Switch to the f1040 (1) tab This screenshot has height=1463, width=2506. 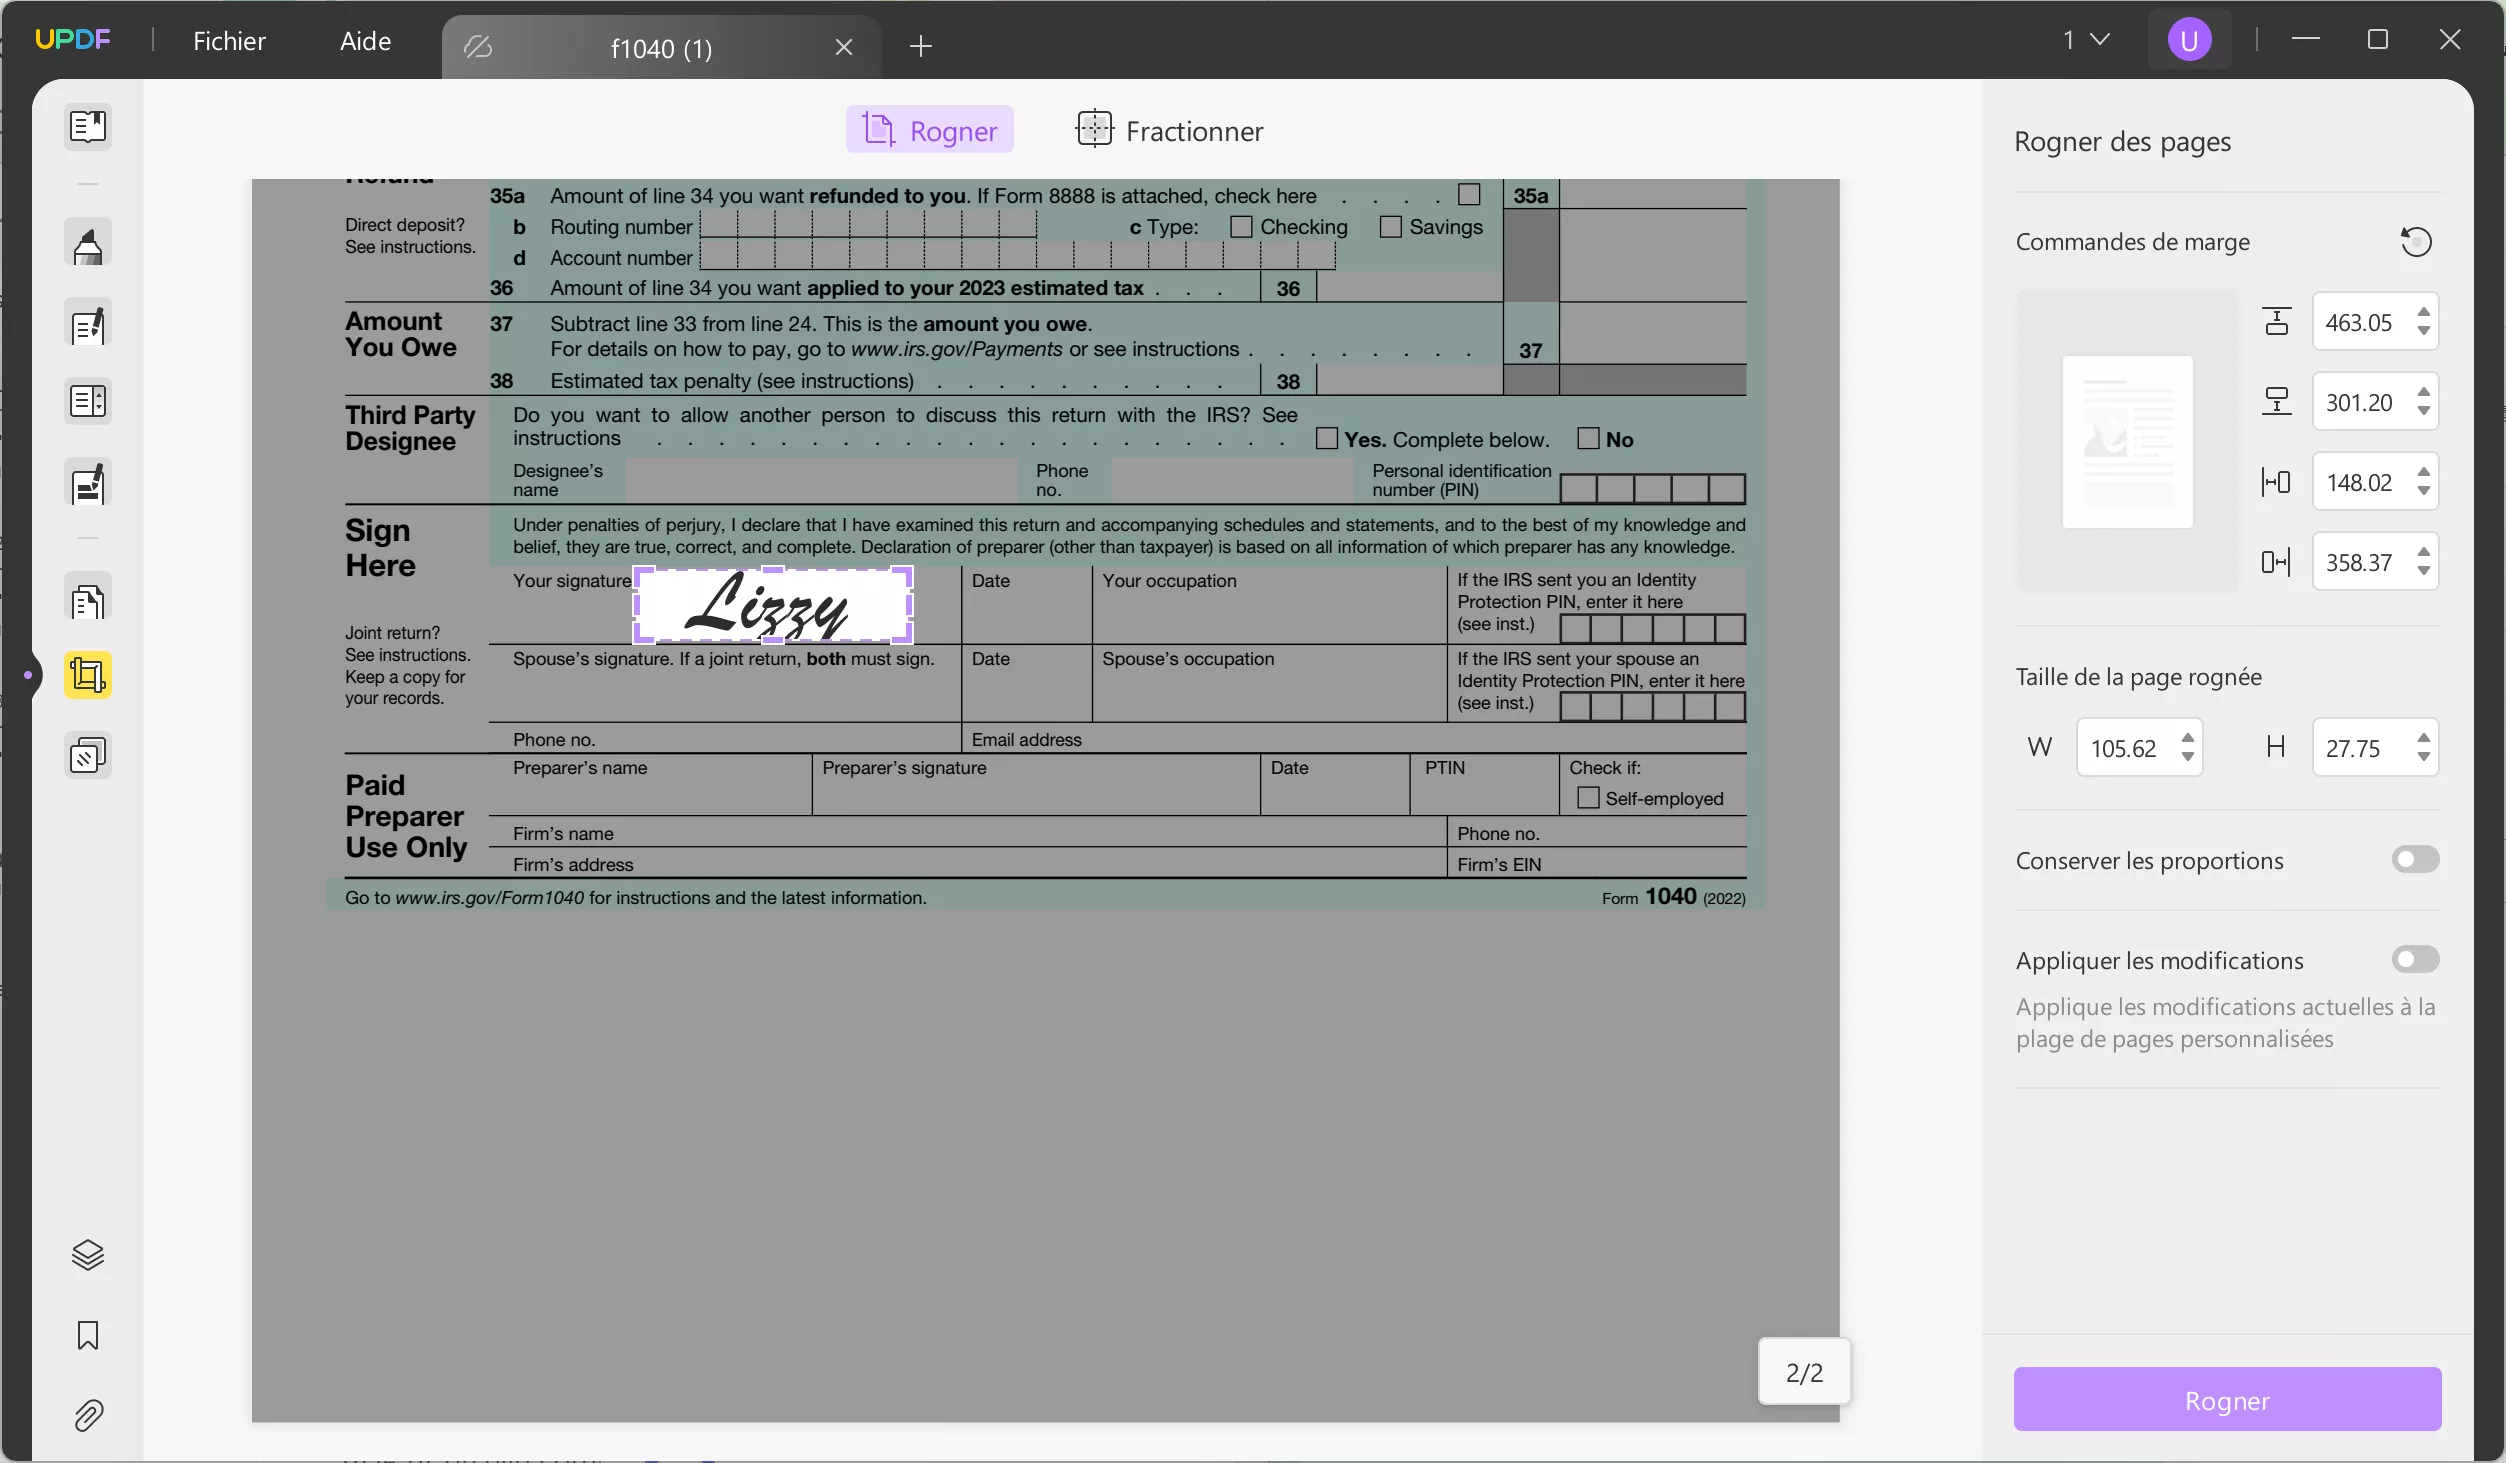660,47
